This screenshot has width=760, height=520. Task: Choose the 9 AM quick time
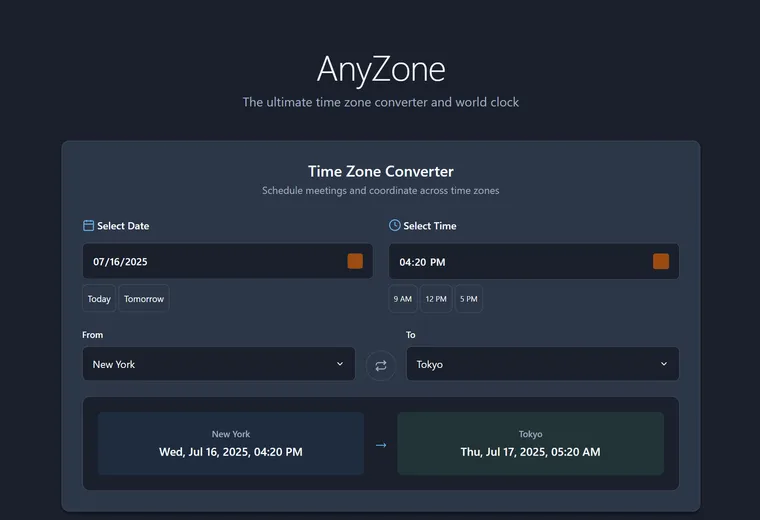[403, 299]
